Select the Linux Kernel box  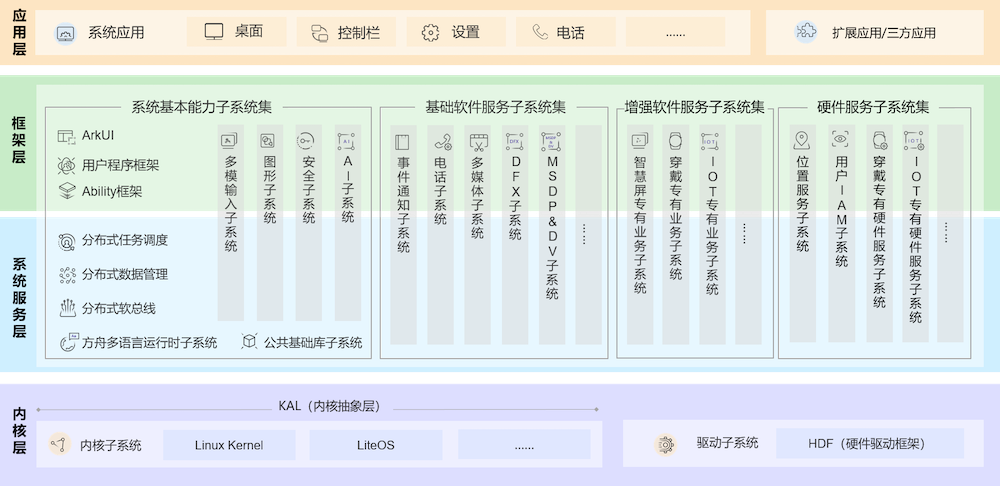[229, 445]
